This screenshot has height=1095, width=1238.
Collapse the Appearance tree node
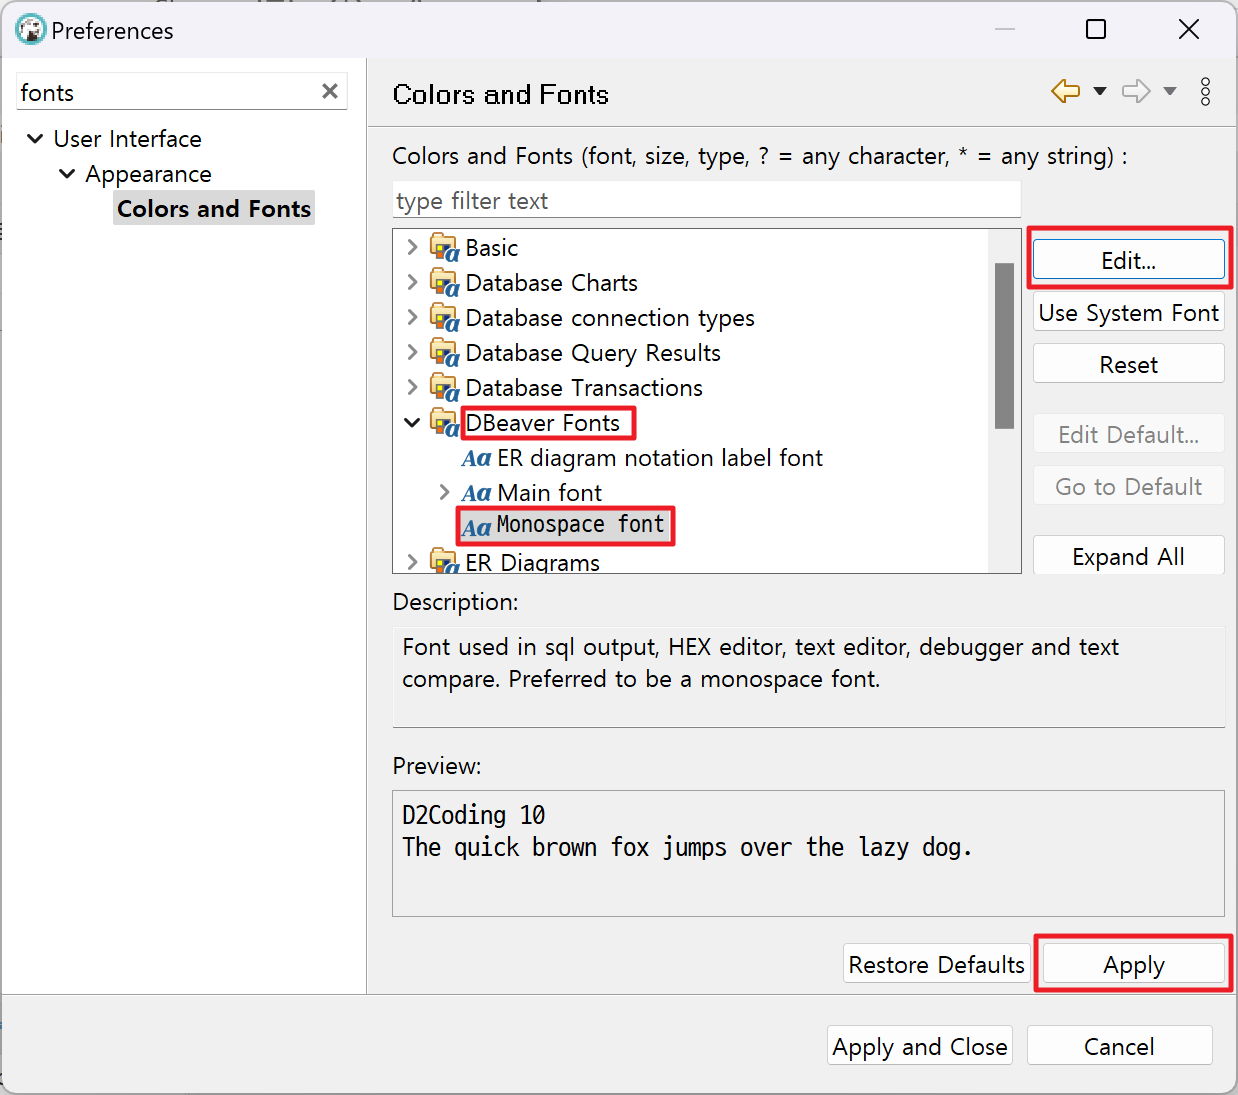point(67,173)
